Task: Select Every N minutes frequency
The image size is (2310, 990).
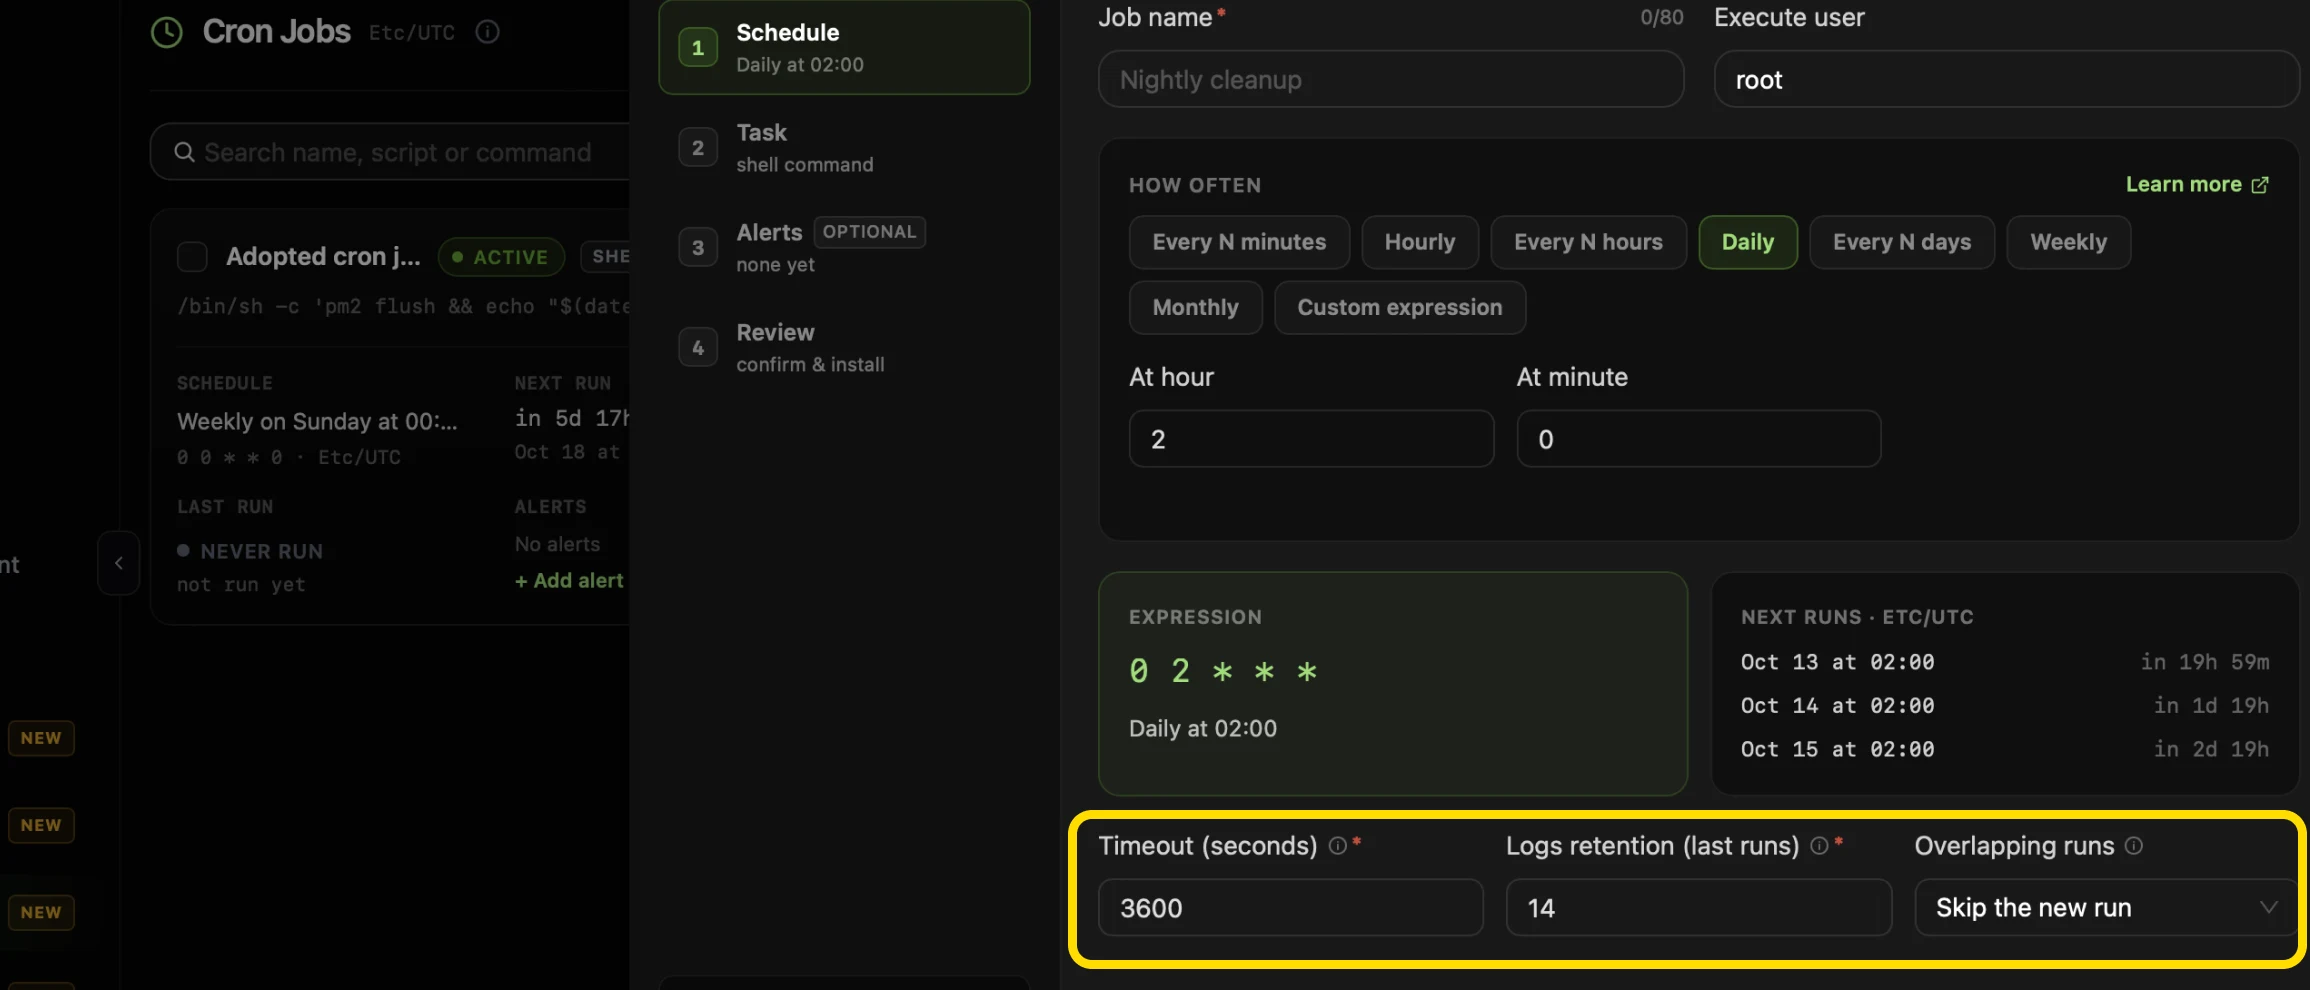Action: pos(1239,242)
